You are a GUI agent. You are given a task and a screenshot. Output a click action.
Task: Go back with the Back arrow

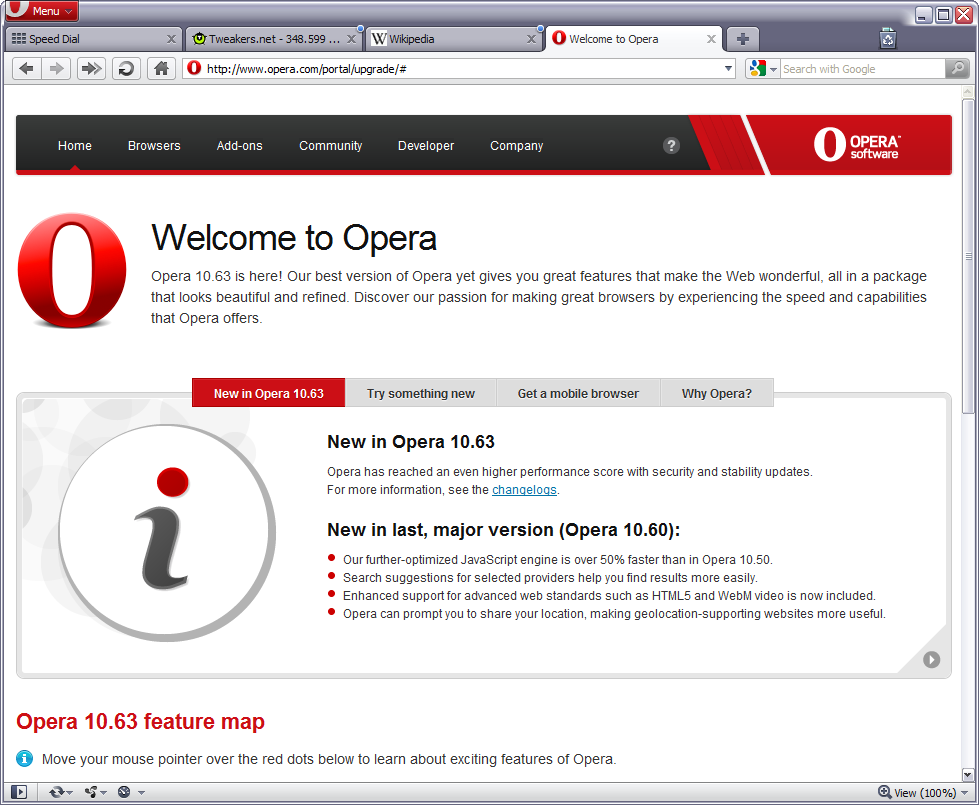[27, 69]
